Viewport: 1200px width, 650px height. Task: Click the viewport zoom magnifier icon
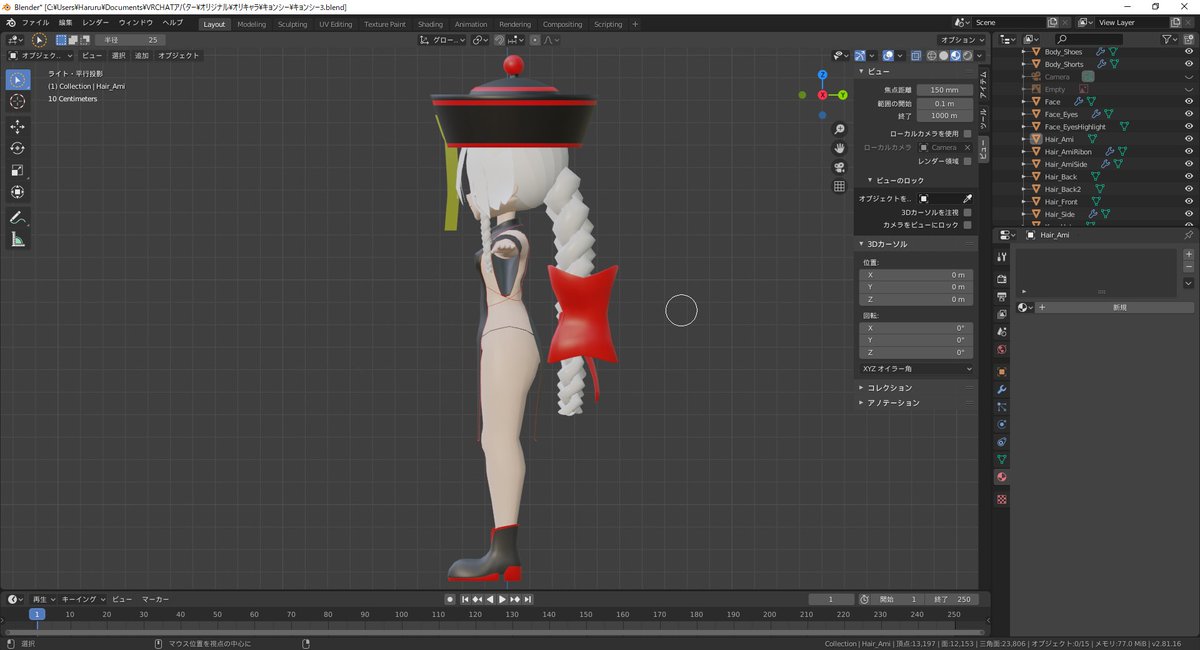839,129
